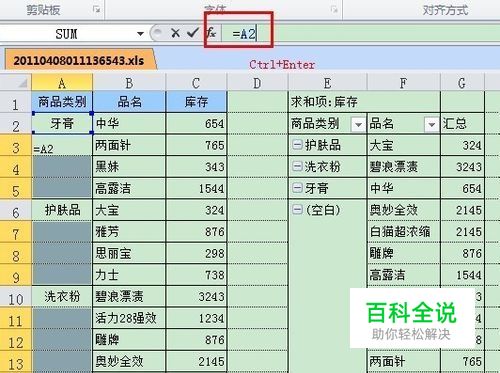Click cell B8 with 思丽宝

click(129, 253)
